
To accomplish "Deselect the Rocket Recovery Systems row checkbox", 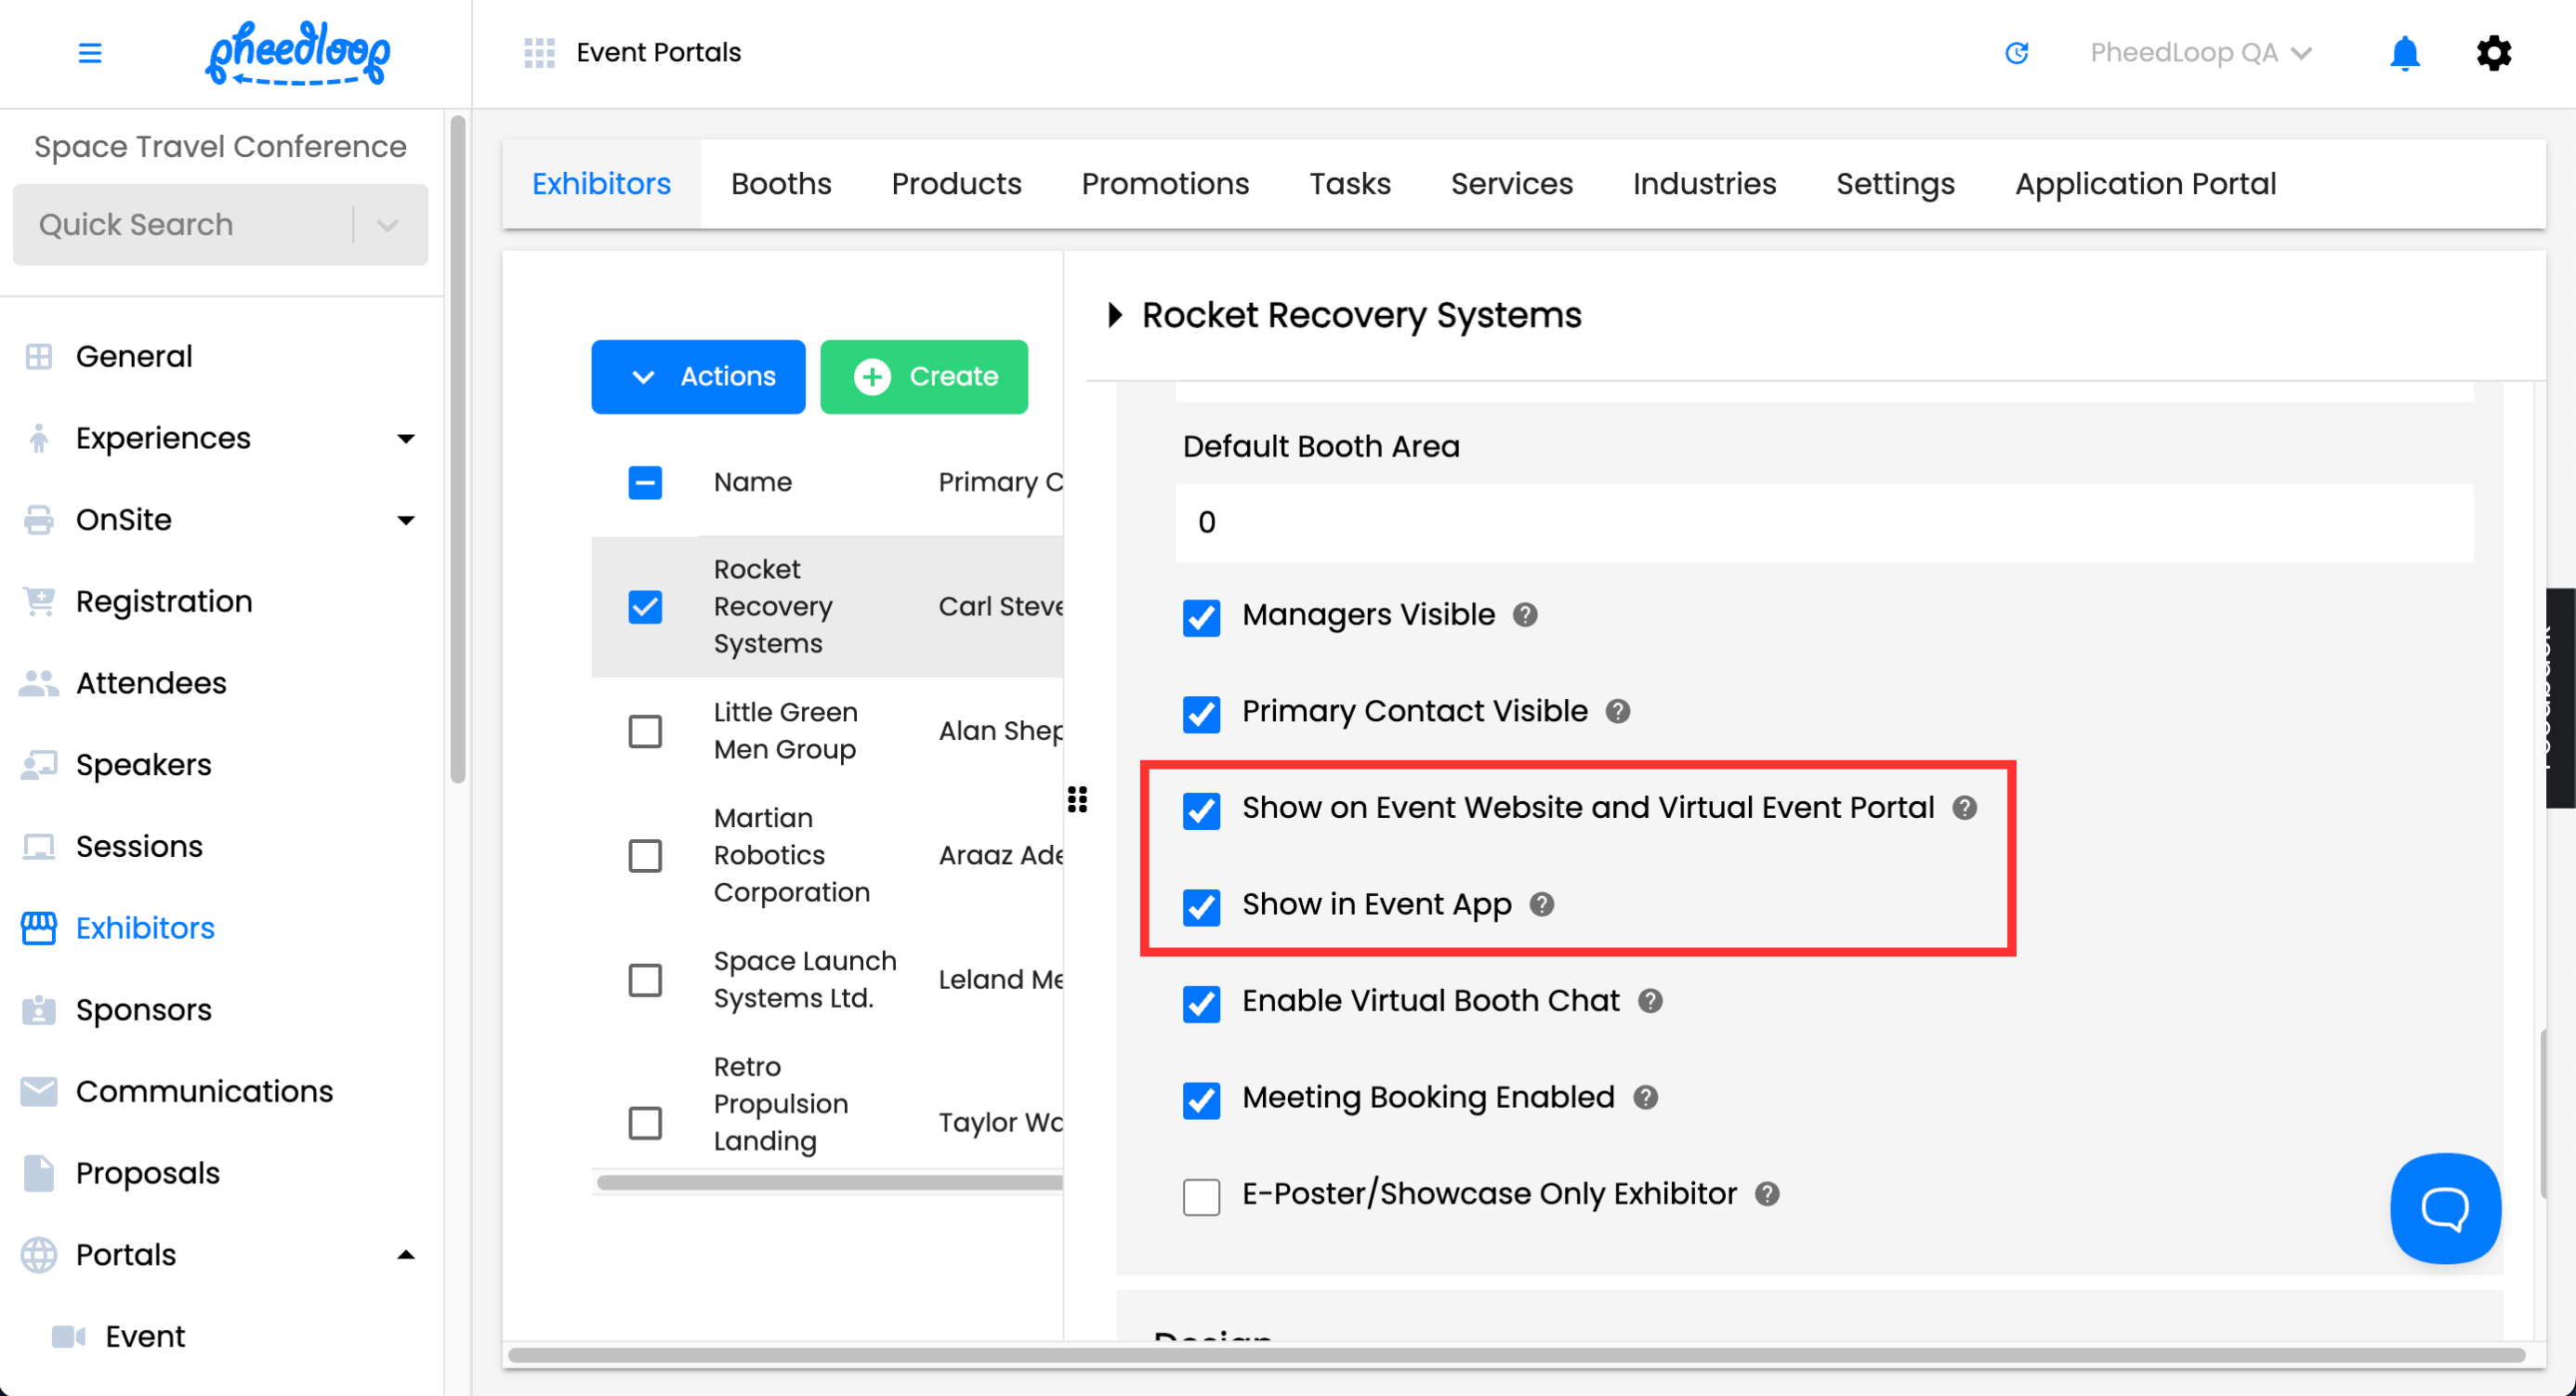I will point(645,607).
